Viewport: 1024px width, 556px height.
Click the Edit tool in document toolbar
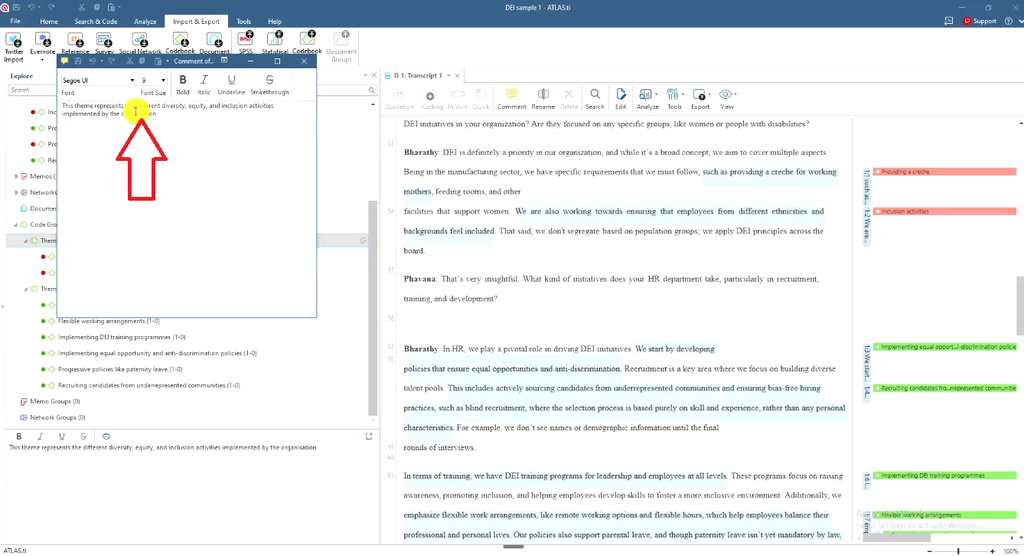click(x=620, y=99)
